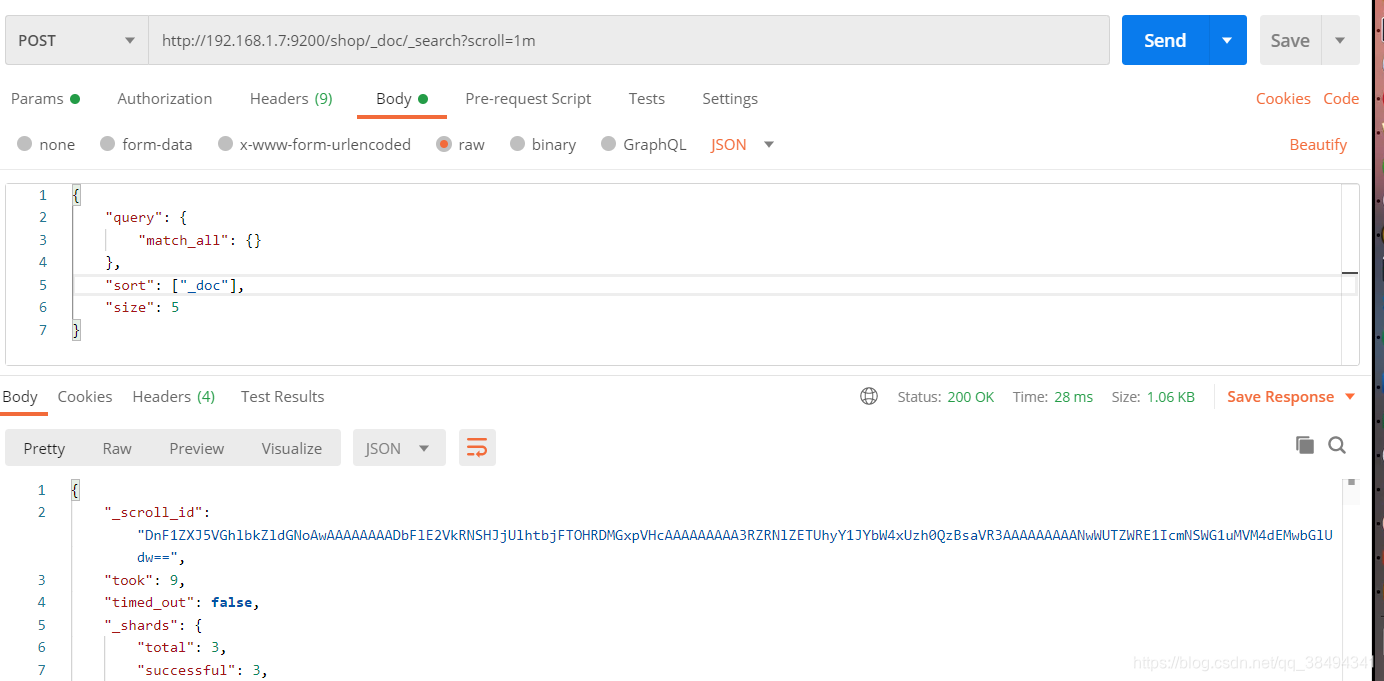1384x681 pixels.
Task: Choose the GraphQL body type
Action: coord(608,144)
